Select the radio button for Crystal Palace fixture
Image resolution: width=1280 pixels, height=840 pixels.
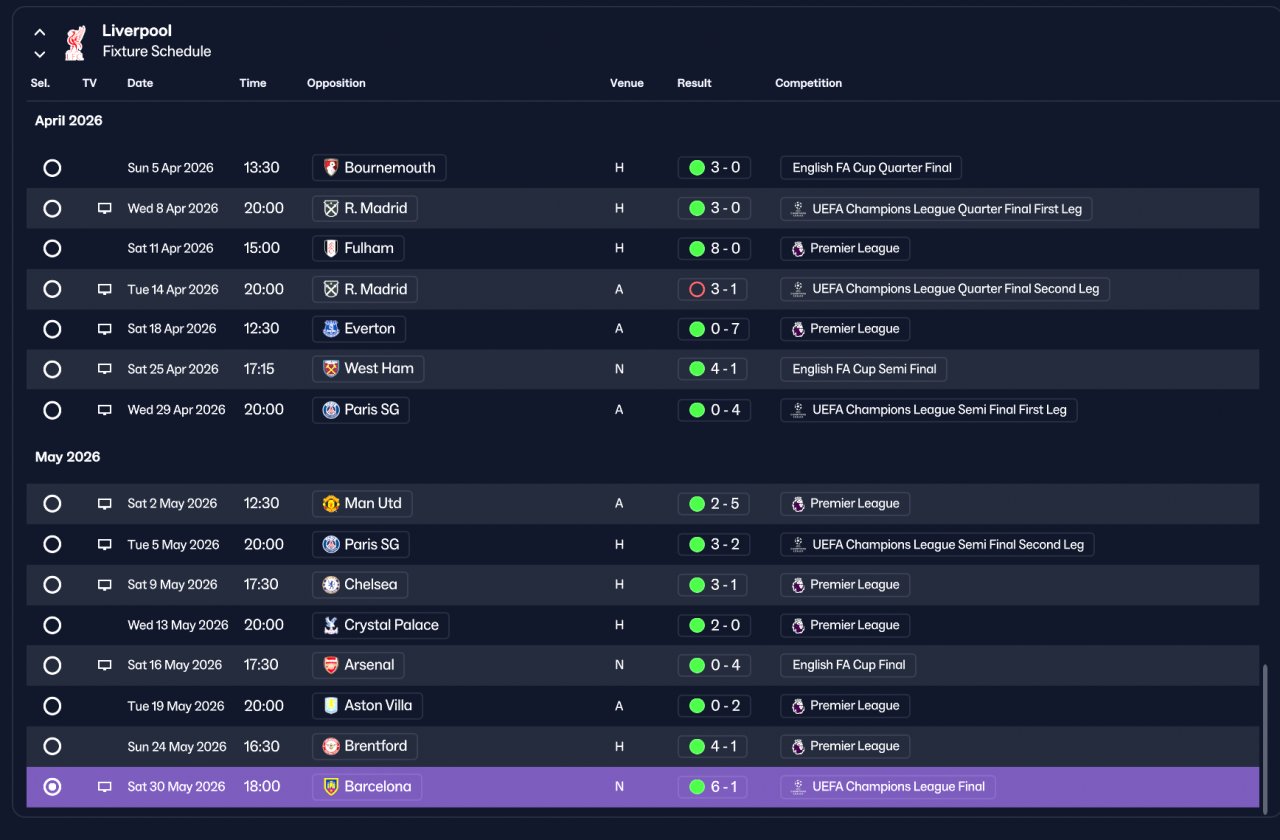(x=52, y=625)
